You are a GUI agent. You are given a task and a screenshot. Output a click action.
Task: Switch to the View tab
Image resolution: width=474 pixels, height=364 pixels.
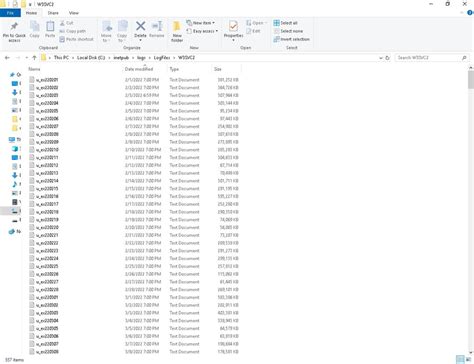tap(74, 13)
